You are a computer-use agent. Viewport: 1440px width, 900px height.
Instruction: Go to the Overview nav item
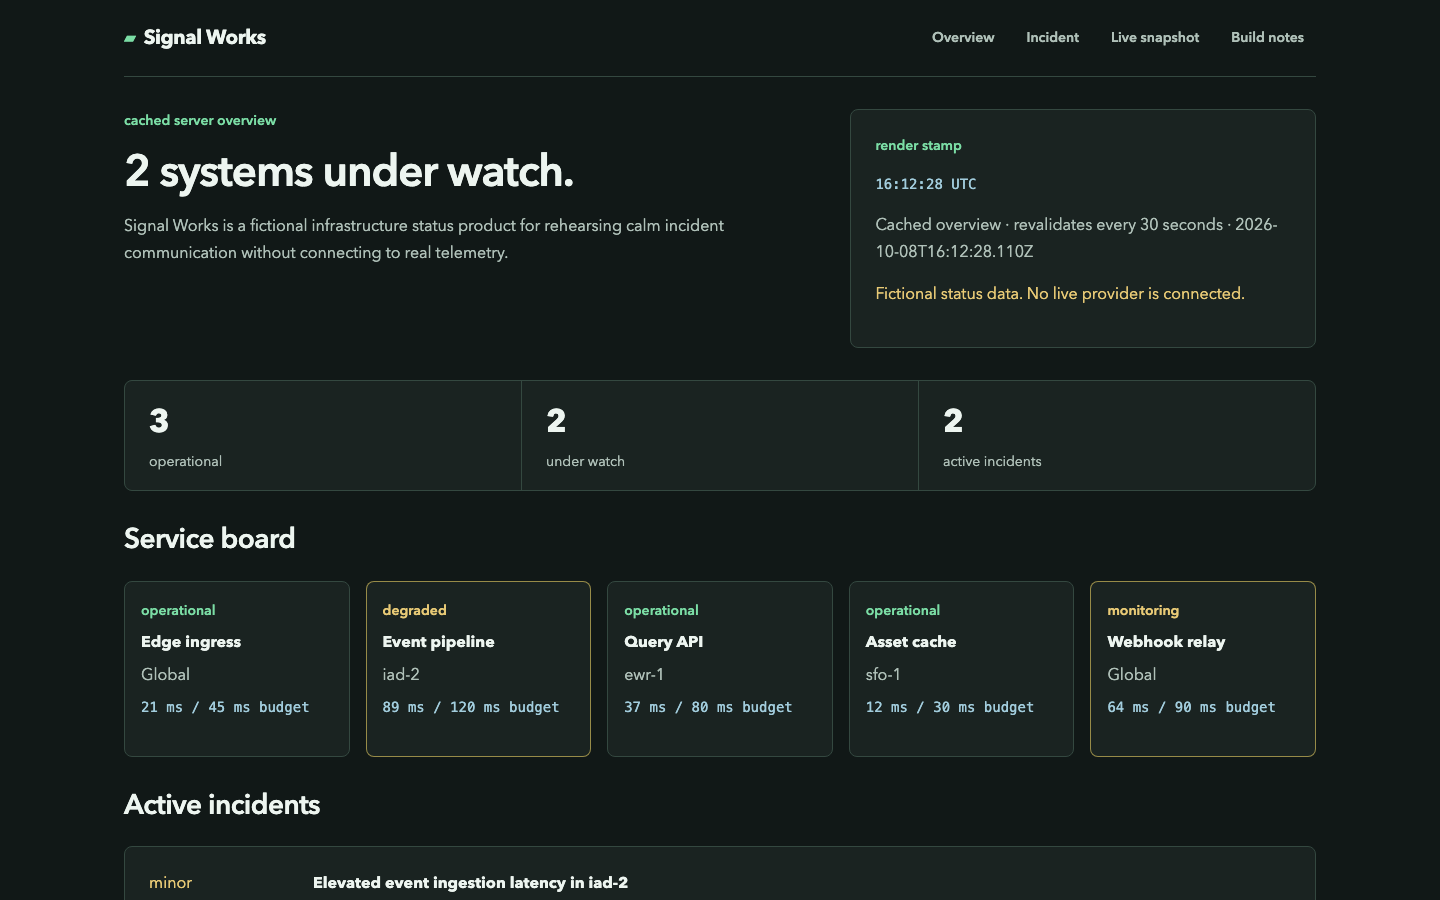tap(963, 37)
